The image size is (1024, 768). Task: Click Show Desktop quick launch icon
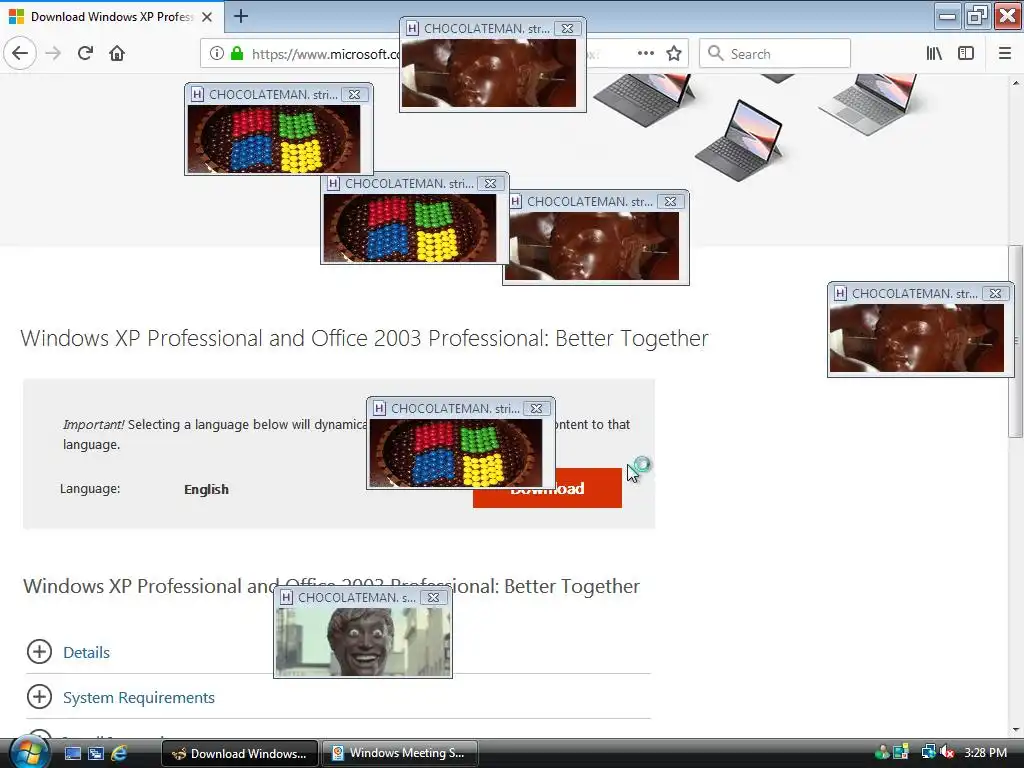[x=73, y=753]
